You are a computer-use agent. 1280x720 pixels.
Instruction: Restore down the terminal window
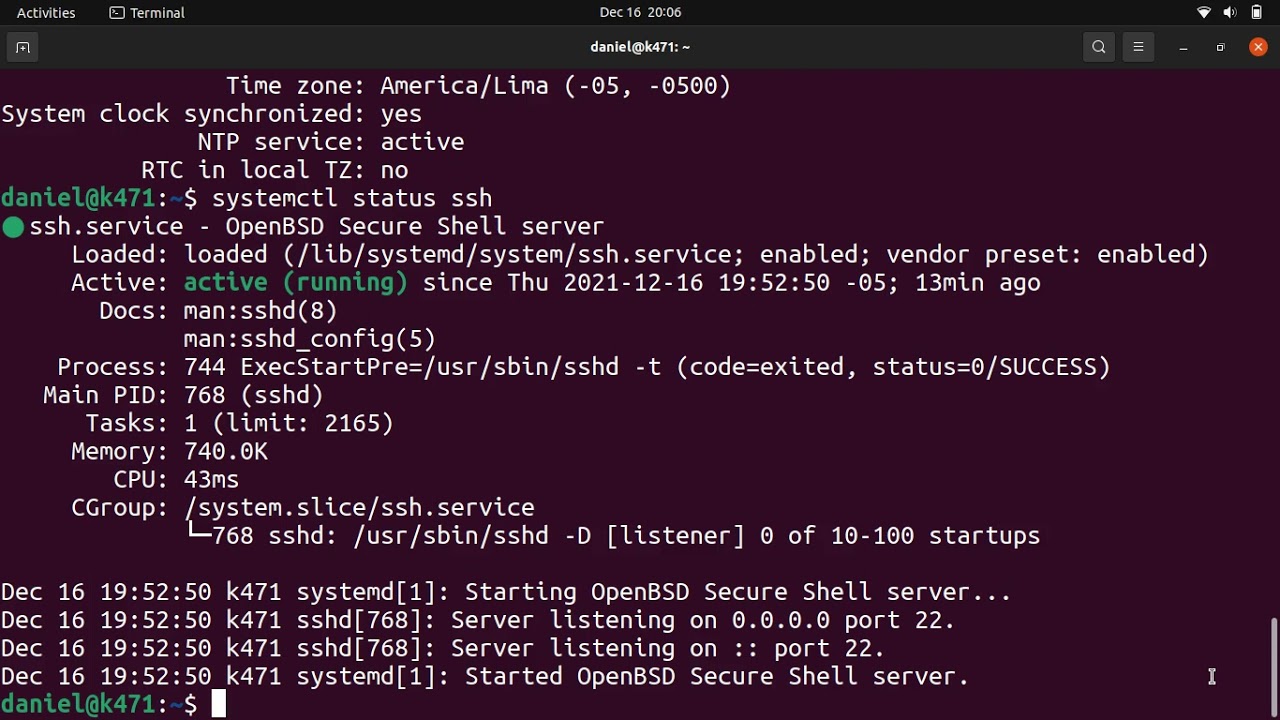point(1220,47)
